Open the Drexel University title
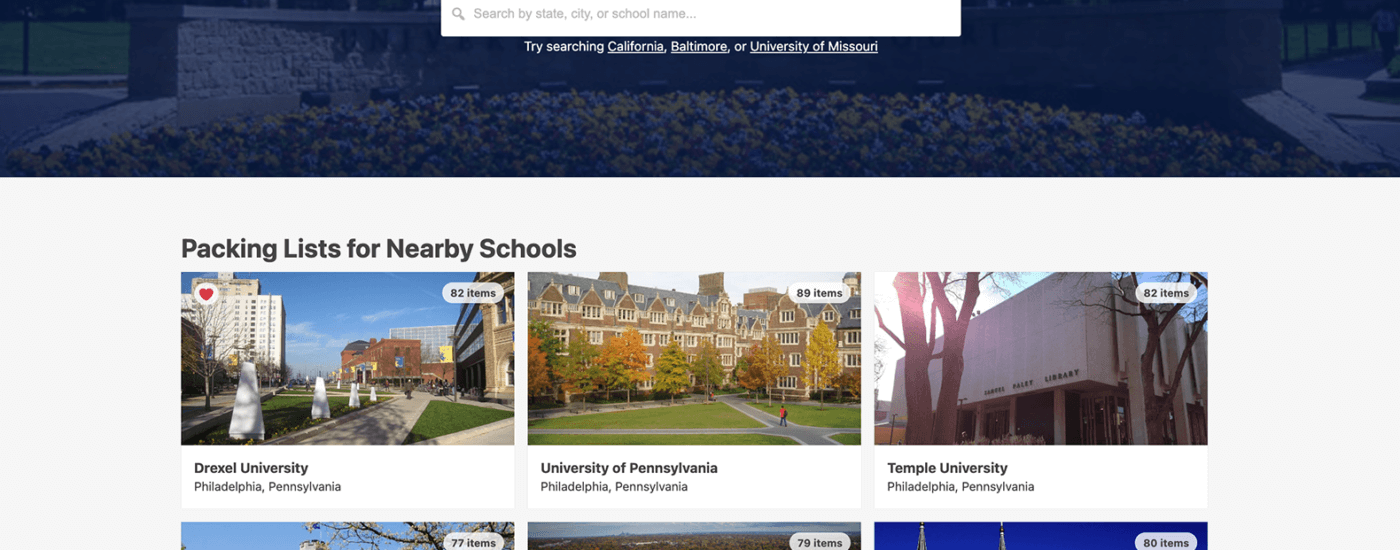 pos(251,468)
